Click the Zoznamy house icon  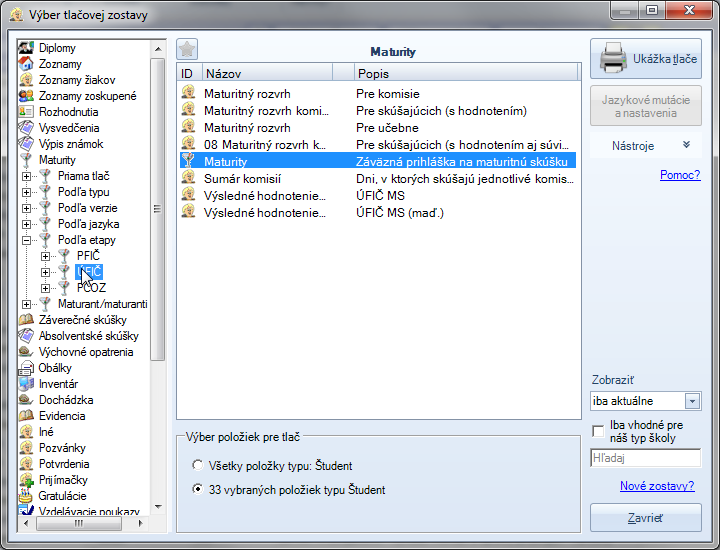[26, 64]
